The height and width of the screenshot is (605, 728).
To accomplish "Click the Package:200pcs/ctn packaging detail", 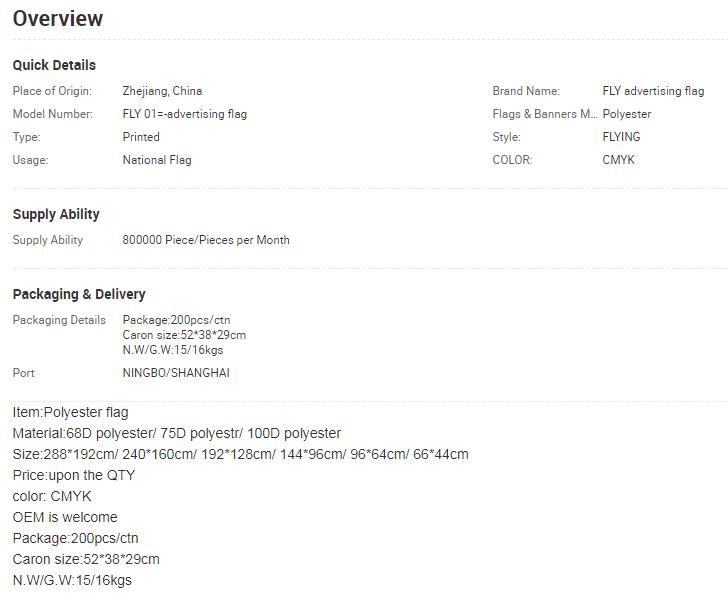I will tap(176, 320).
